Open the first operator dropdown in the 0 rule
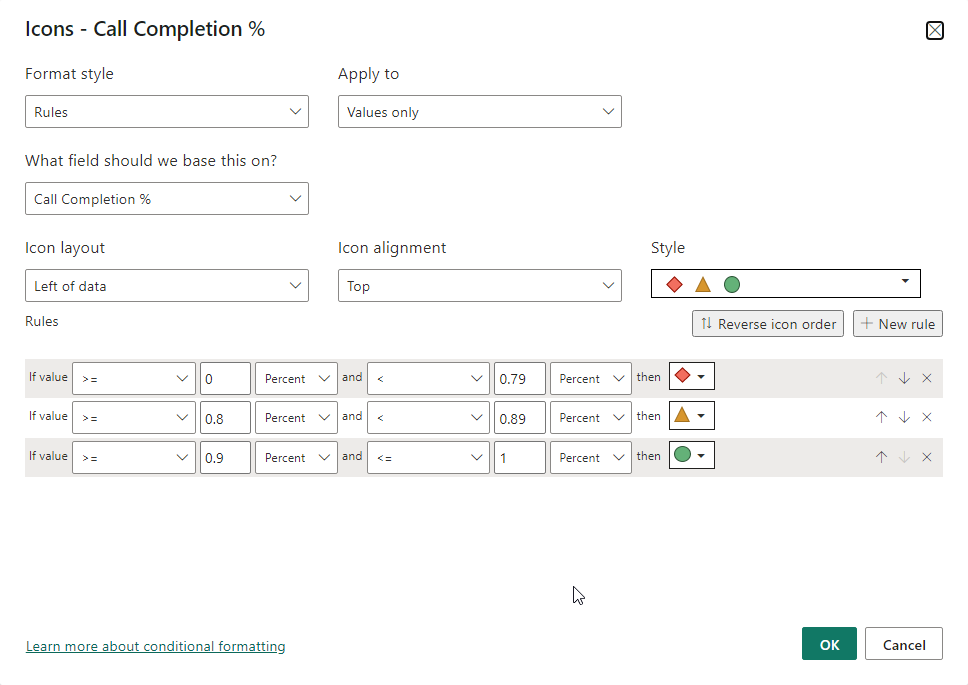 point(134,378)
